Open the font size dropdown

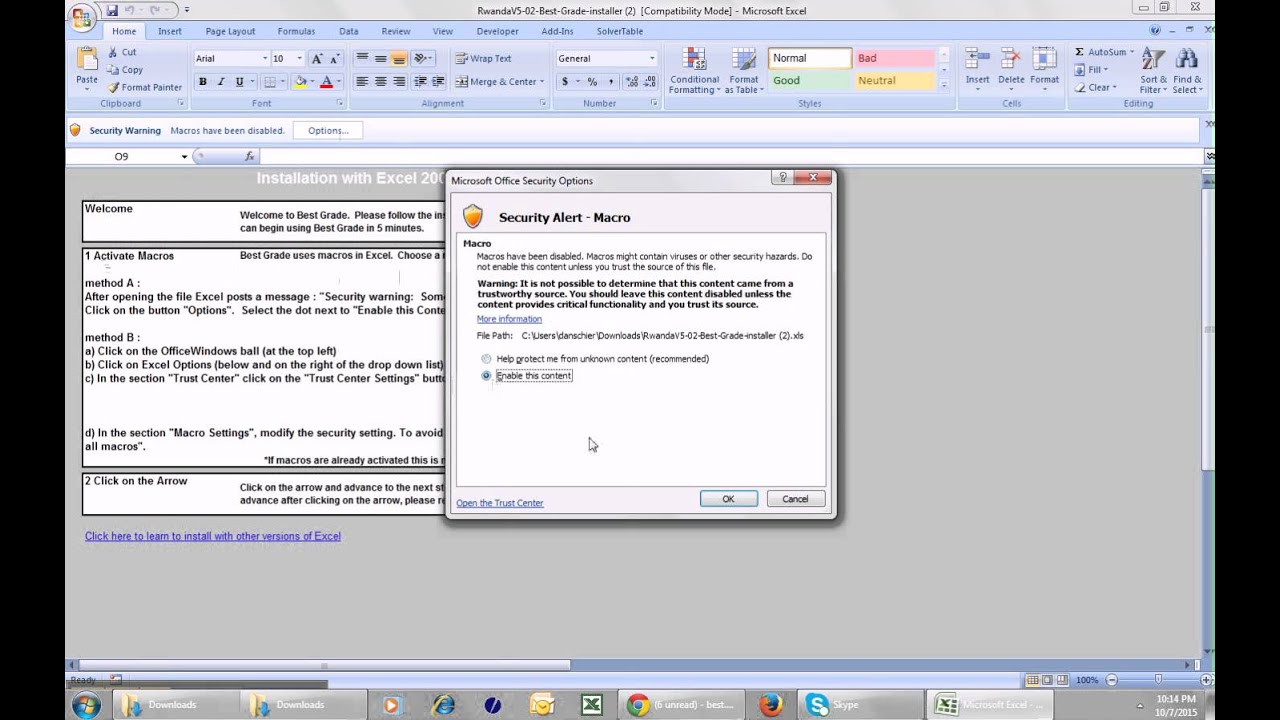299,58
